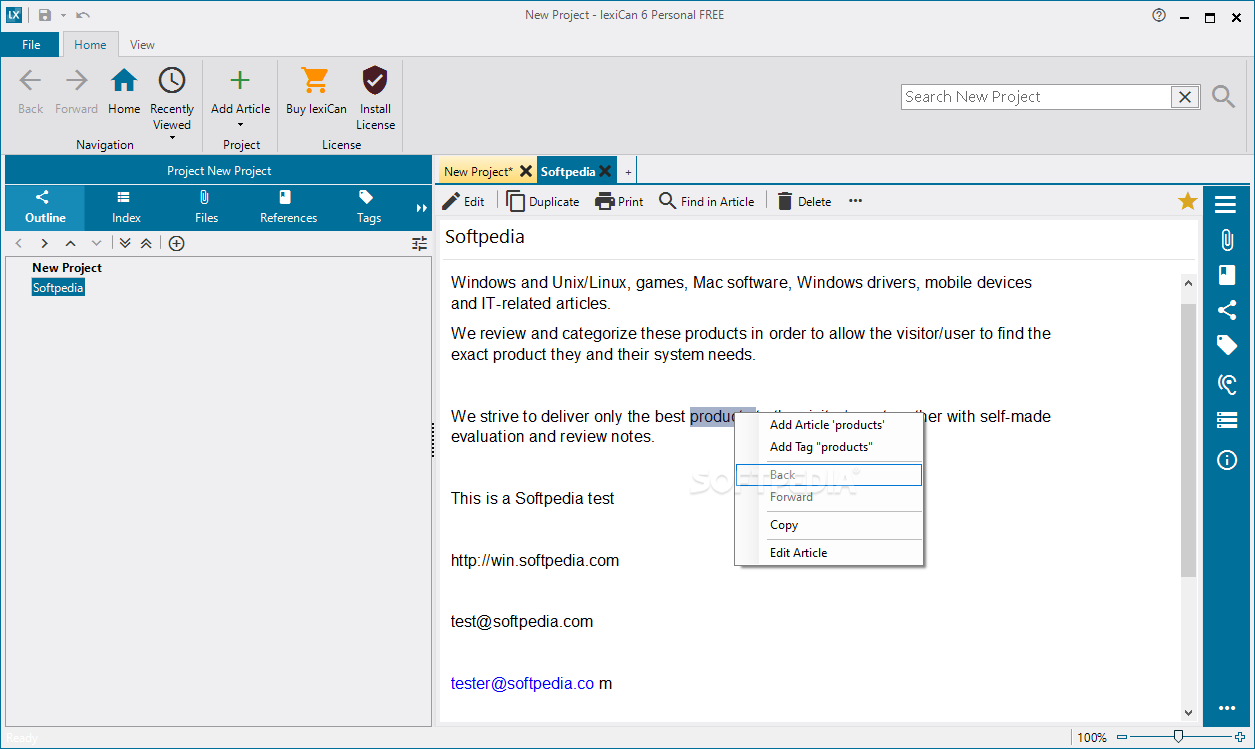
Task: Open info icon in right sidebar
Action: [1227, 460]
